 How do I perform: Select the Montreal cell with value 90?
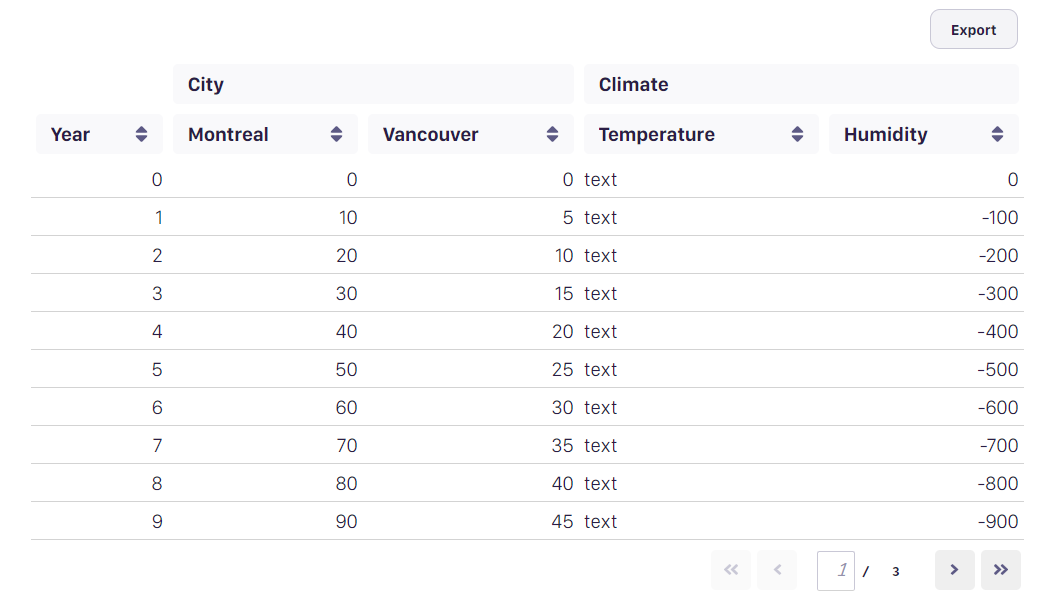(346, 522)
